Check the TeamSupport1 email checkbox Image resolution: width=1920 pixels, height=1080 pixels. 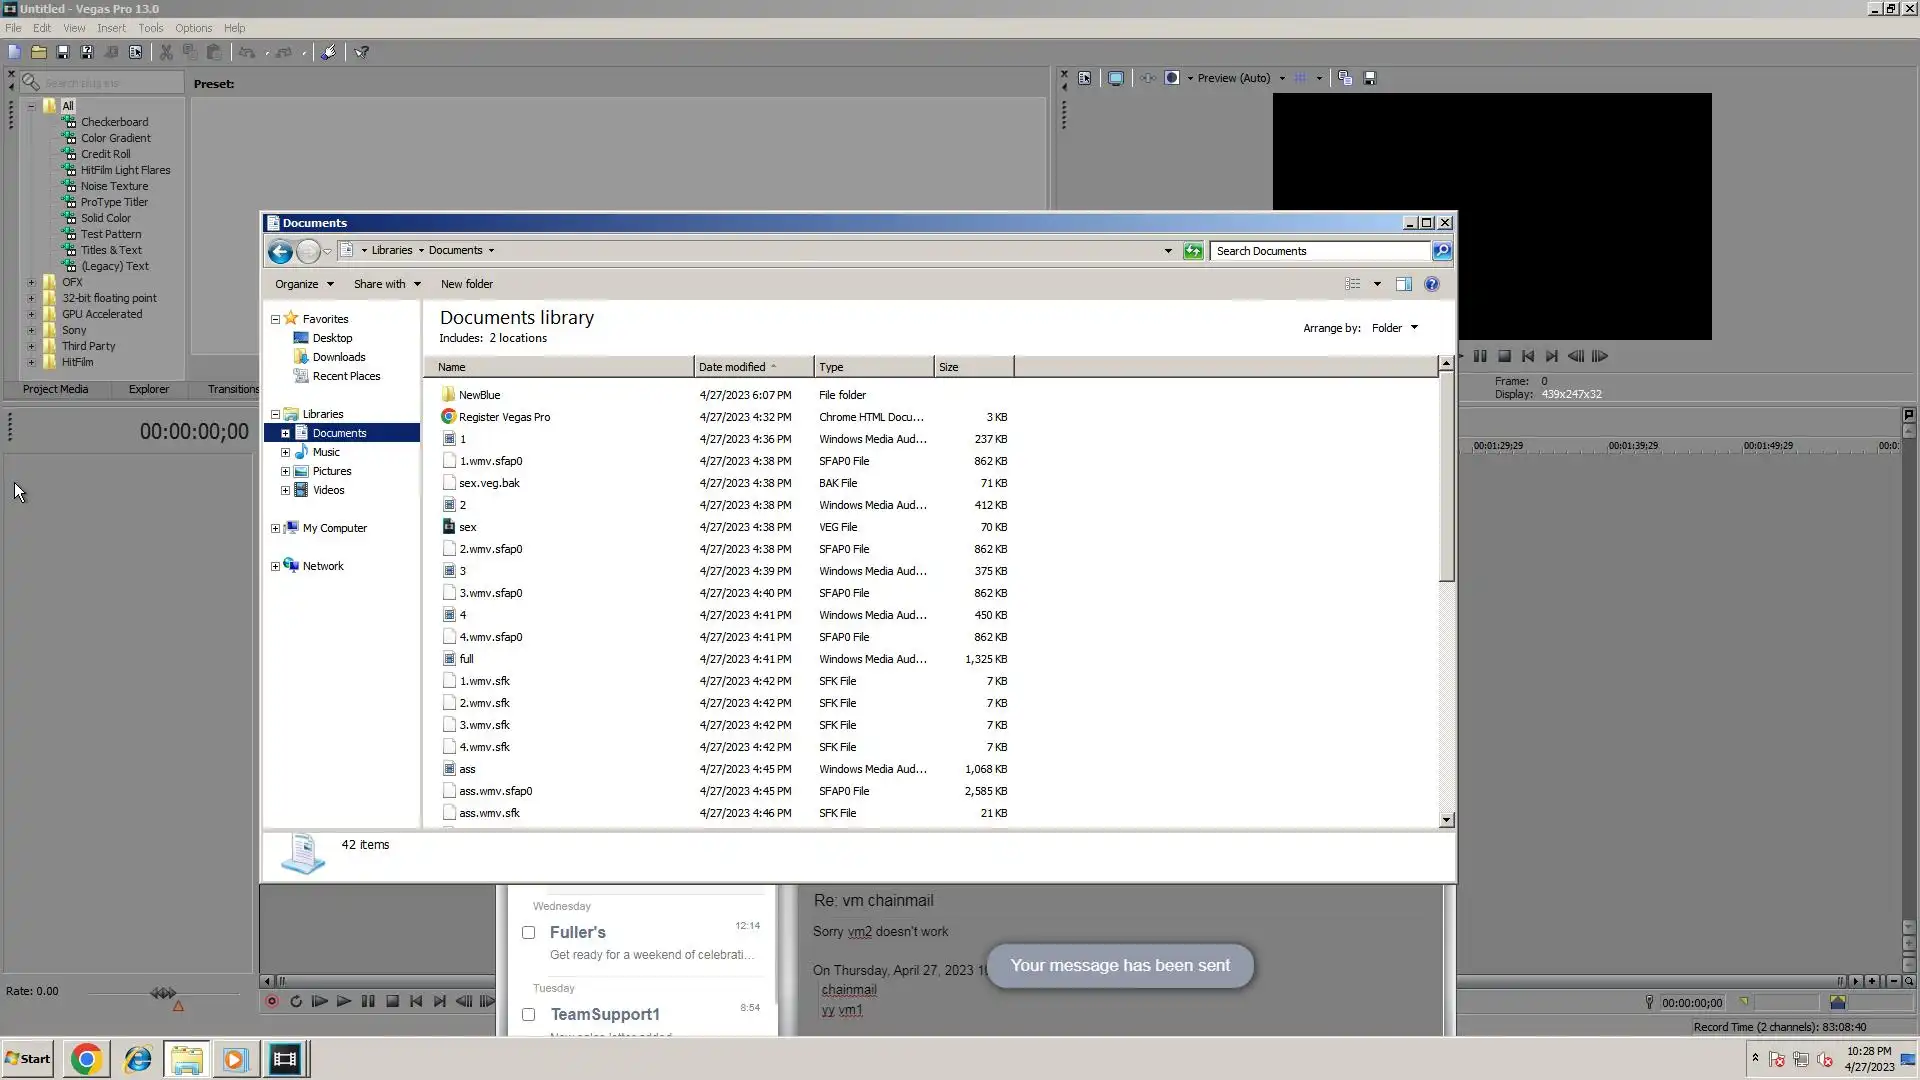click(529, 1014)
